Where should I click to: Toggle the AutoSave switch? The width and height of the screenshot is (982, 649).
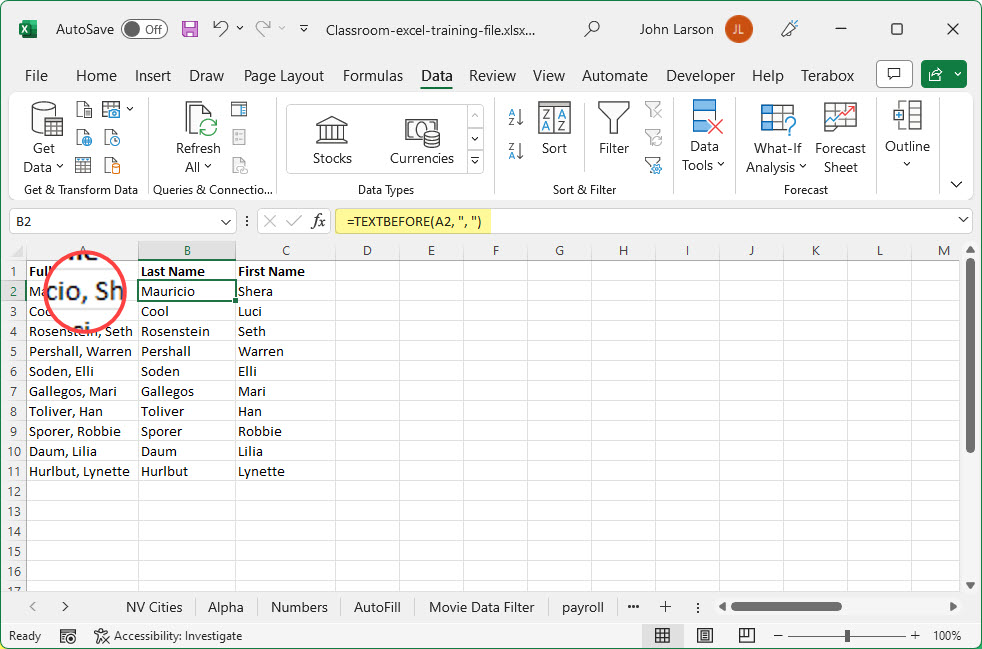pos(144,30)
